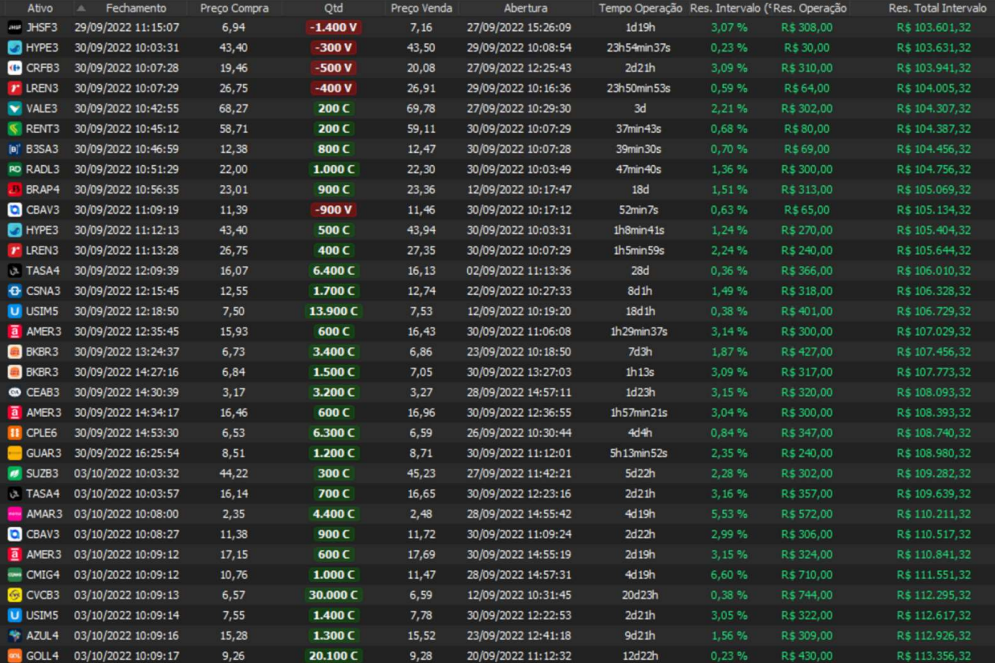Select the VALE3 ticker icon
995x663 pixels.
tap(14, 108)
